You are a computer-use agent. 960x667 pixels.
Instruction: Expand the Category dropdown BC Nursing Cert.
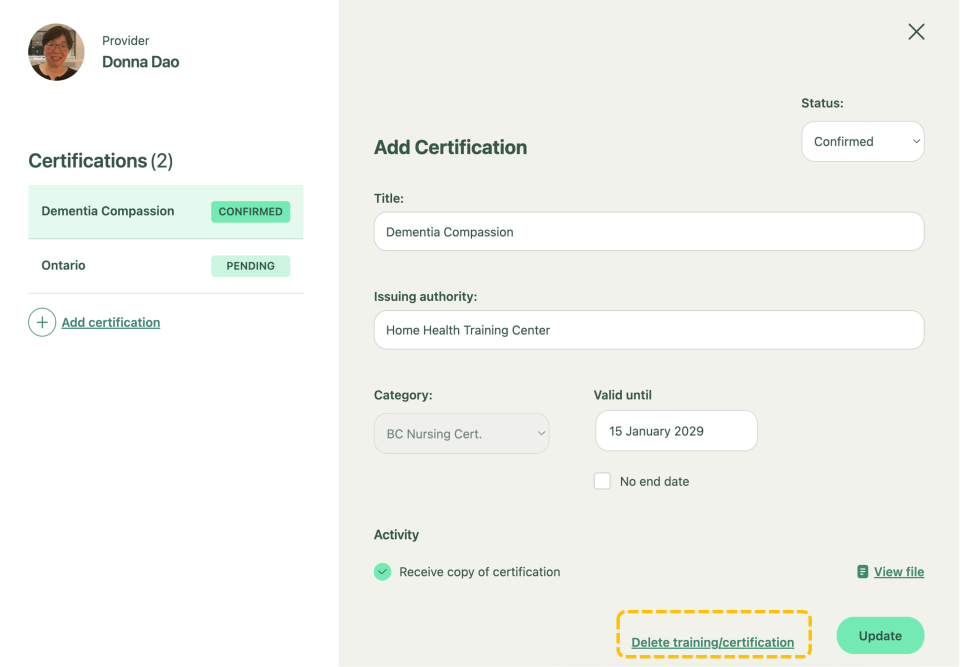461,434
